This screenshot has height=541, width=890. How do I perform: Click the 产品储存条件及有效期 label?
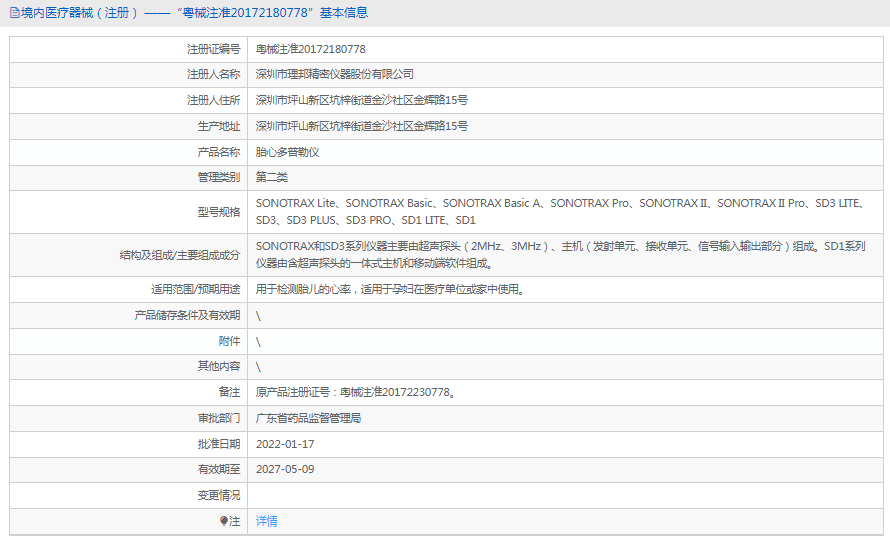187,315
